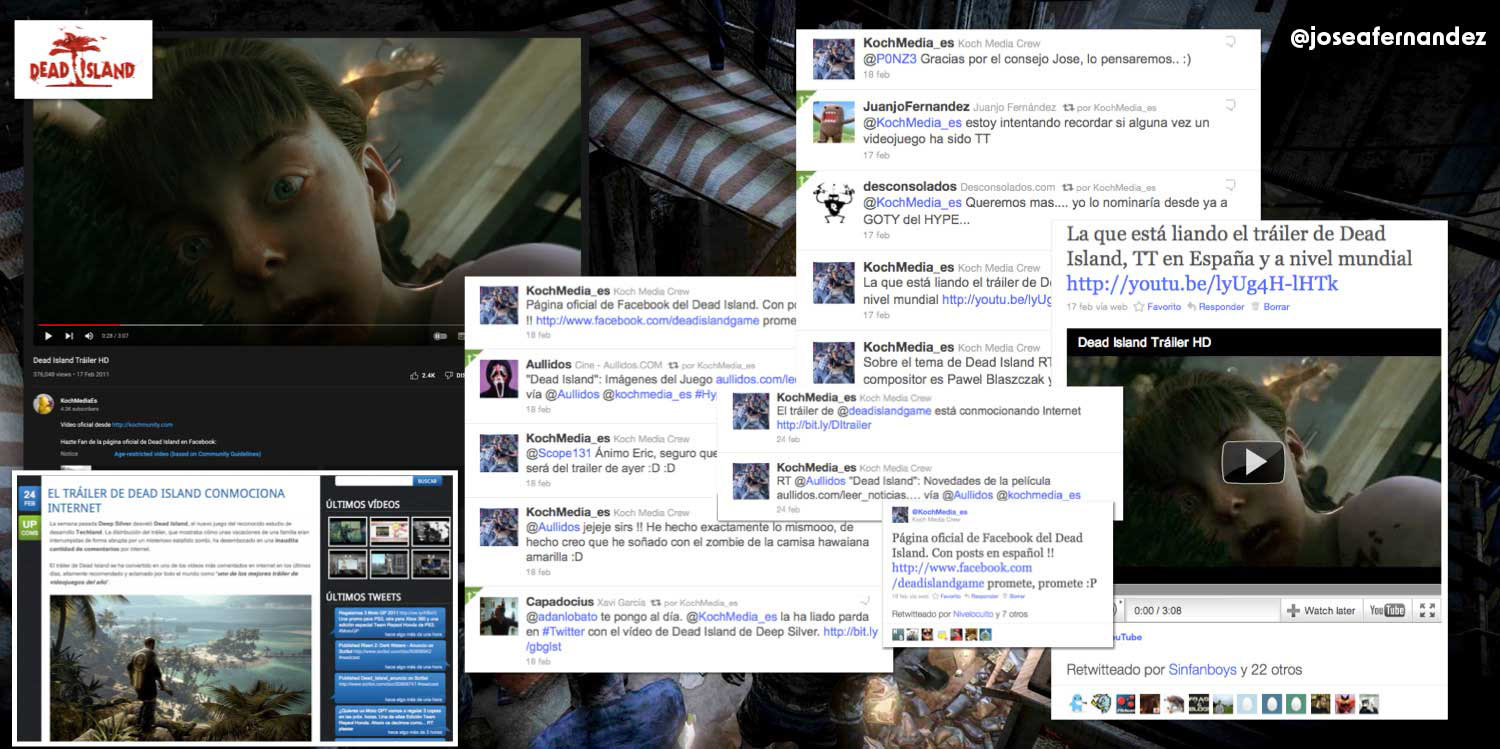This screenshot has height=749, width=1500.
Task: Enter fullscreen on embedded YouTube player
Action: coord(1427,610)
